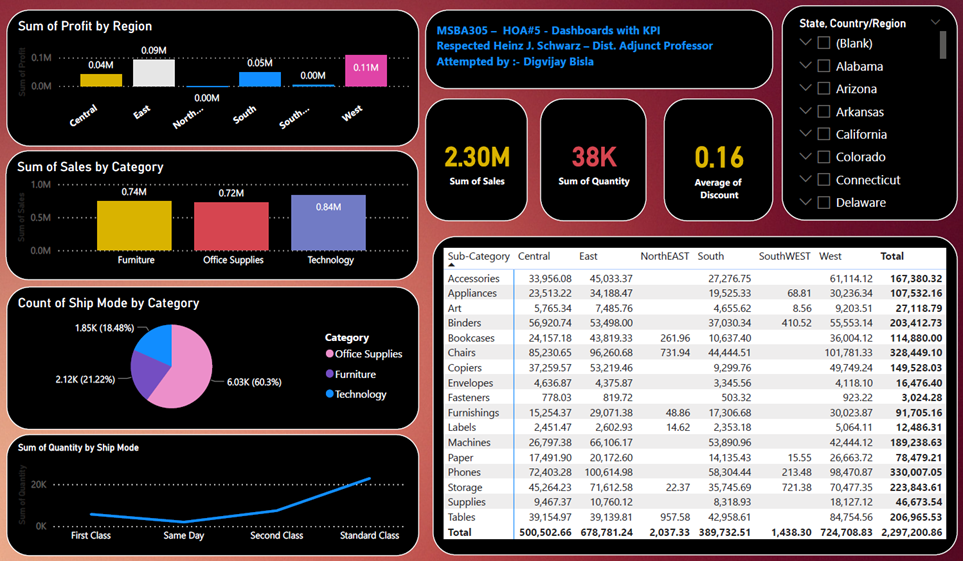Click the Office Supplies legend swatch
This screenshot has width=963, height=561.
[330, 353]
